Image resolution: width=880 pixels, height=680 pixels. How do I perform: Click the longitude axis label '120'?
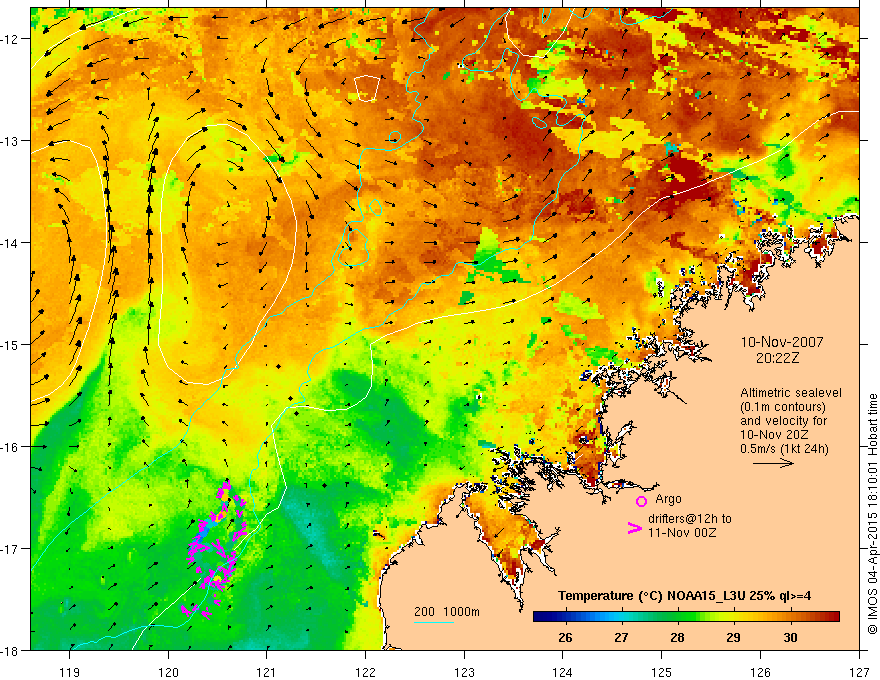tap(168, 672)
